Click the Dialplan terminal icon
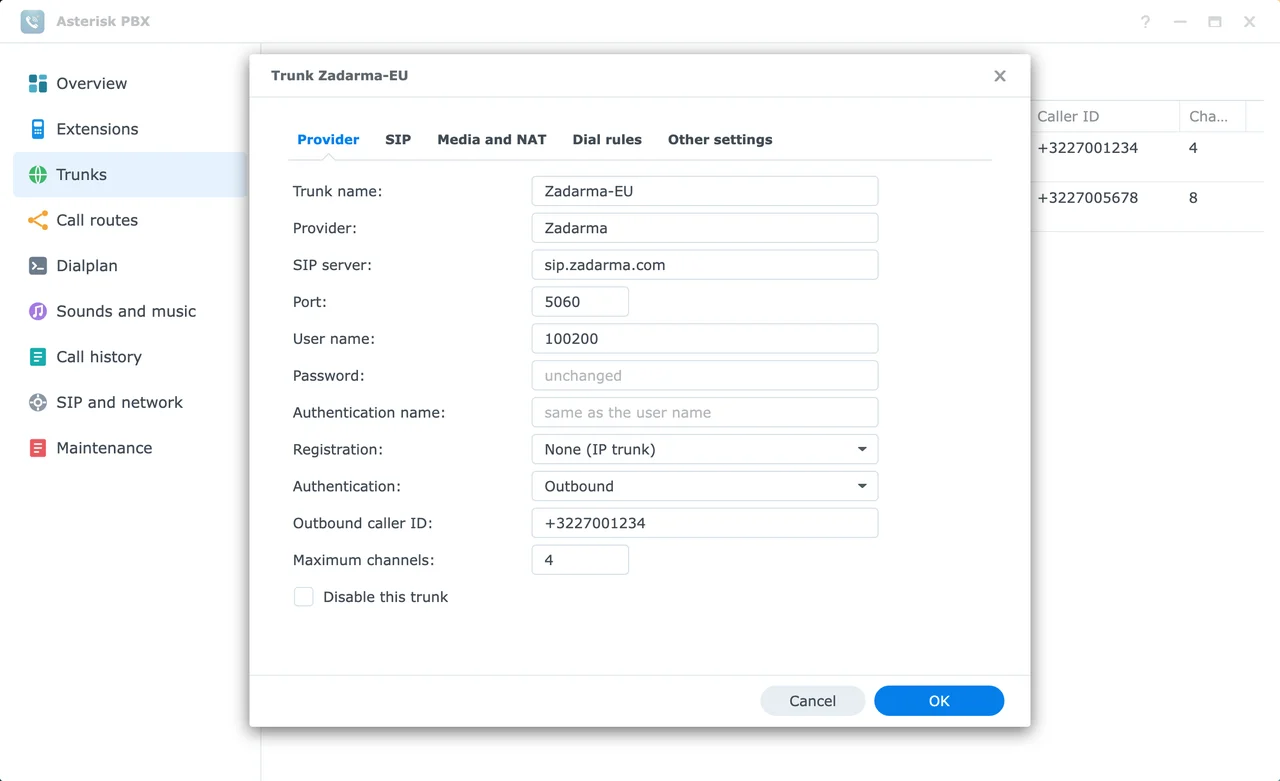The image size is (1280, 781). 38,266
